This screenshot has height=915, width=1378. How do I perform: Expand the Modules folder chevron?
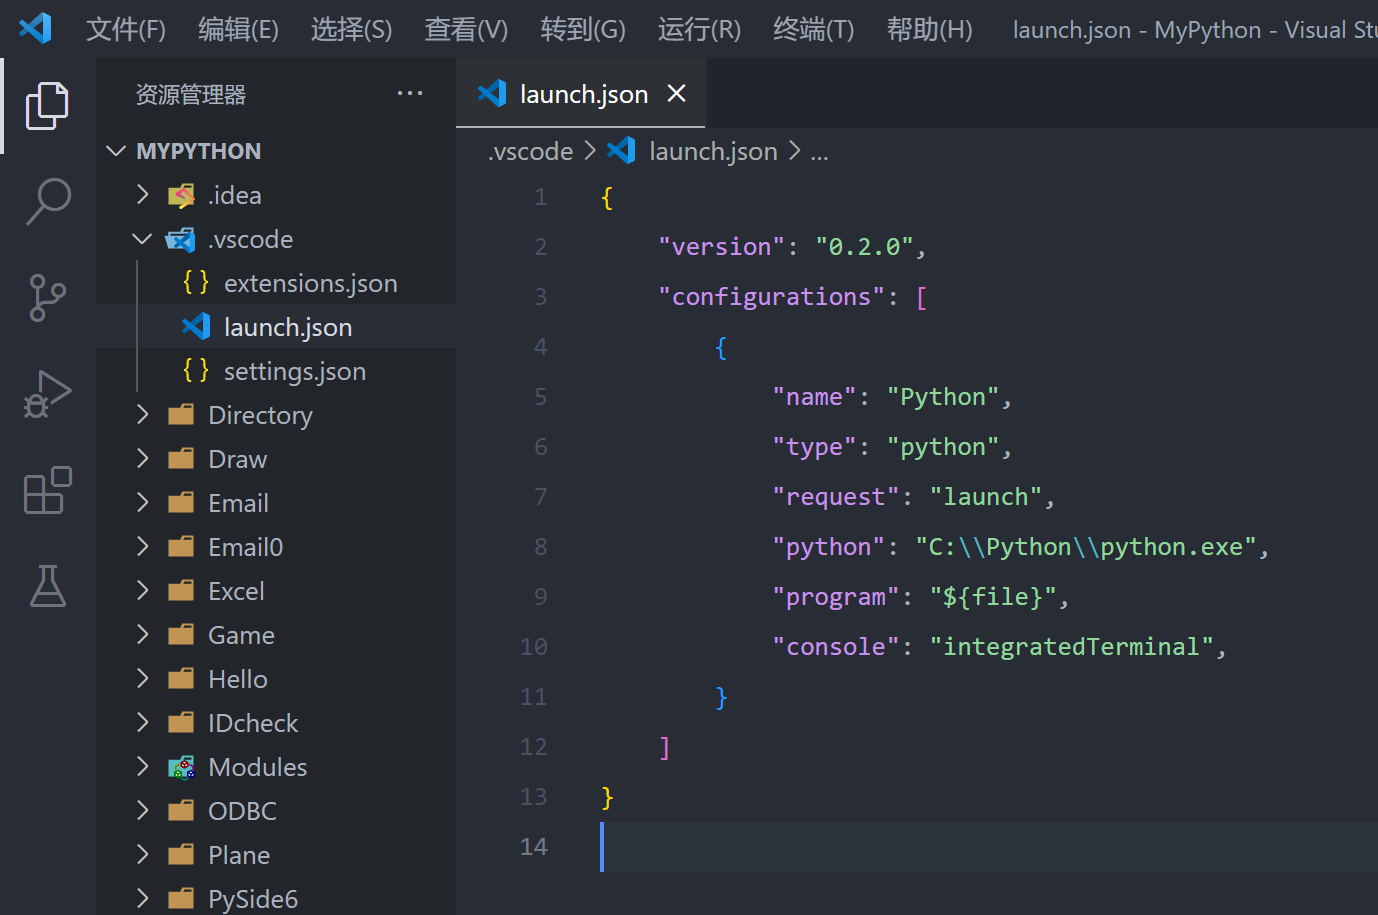[143, 767]
